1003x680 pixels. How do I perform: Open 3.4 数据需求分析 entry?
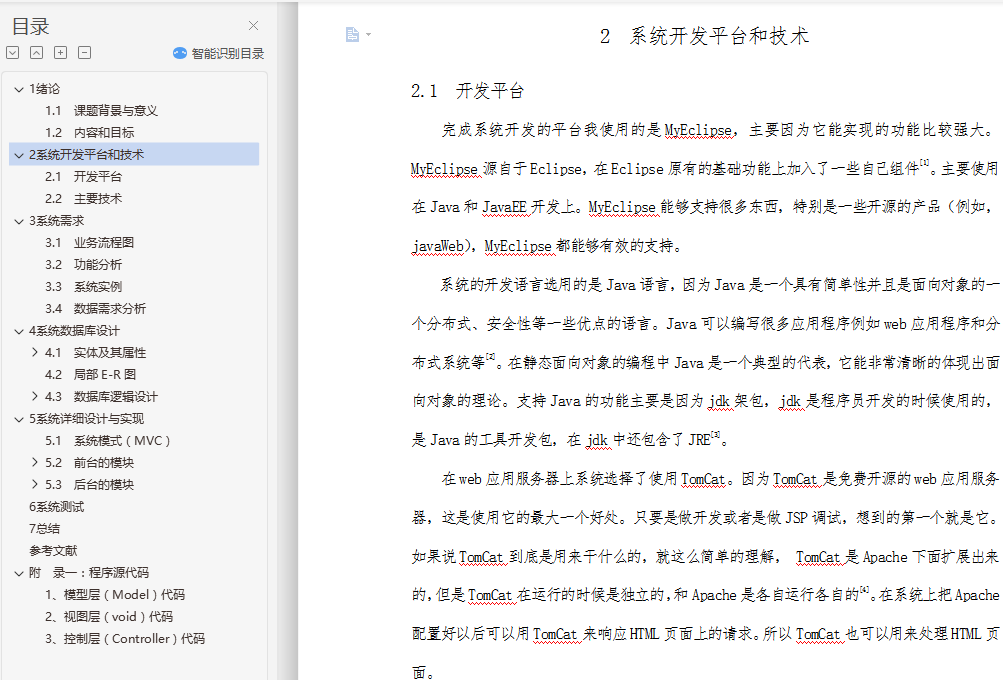[x=95, y=308]
